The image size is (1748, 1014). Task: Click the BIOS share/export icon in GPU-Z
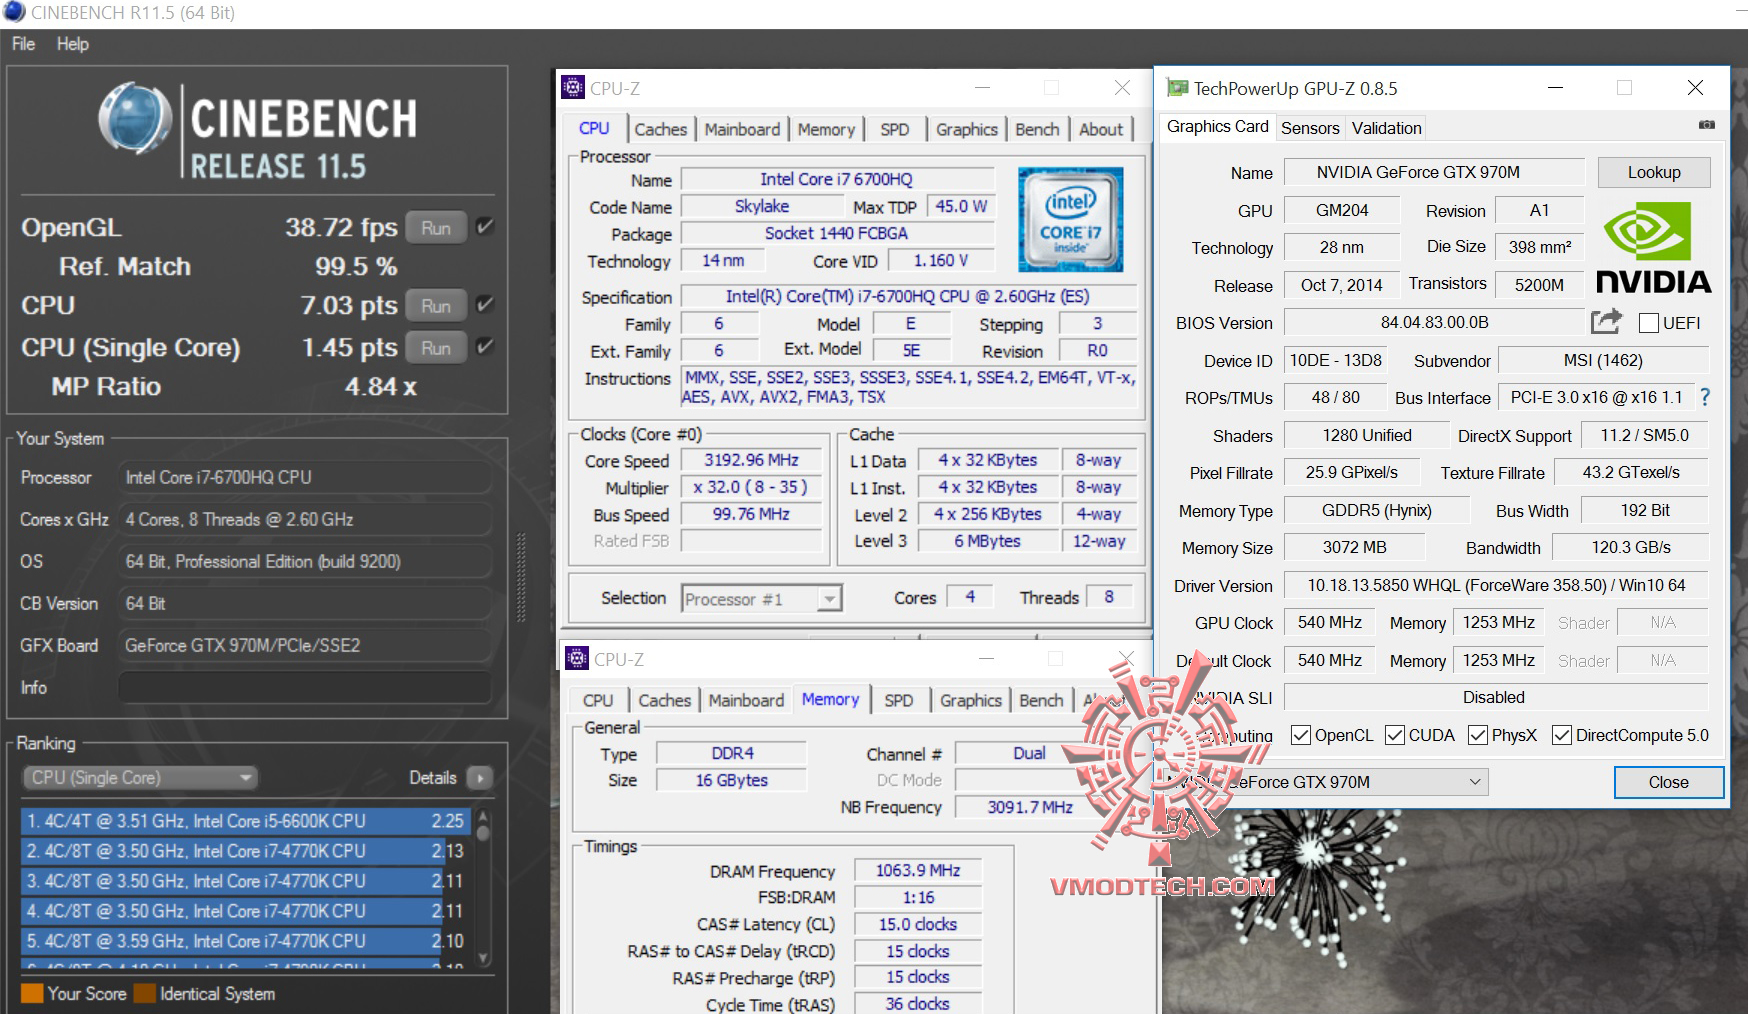click(1606, 321)
